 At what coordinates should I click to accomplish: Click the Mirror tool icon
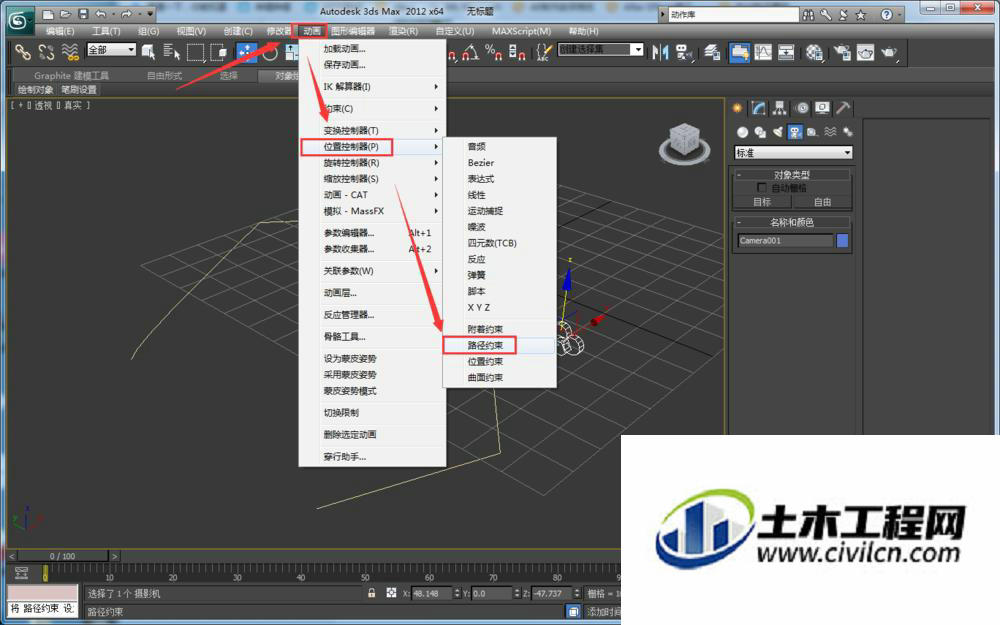coord(661,52)
